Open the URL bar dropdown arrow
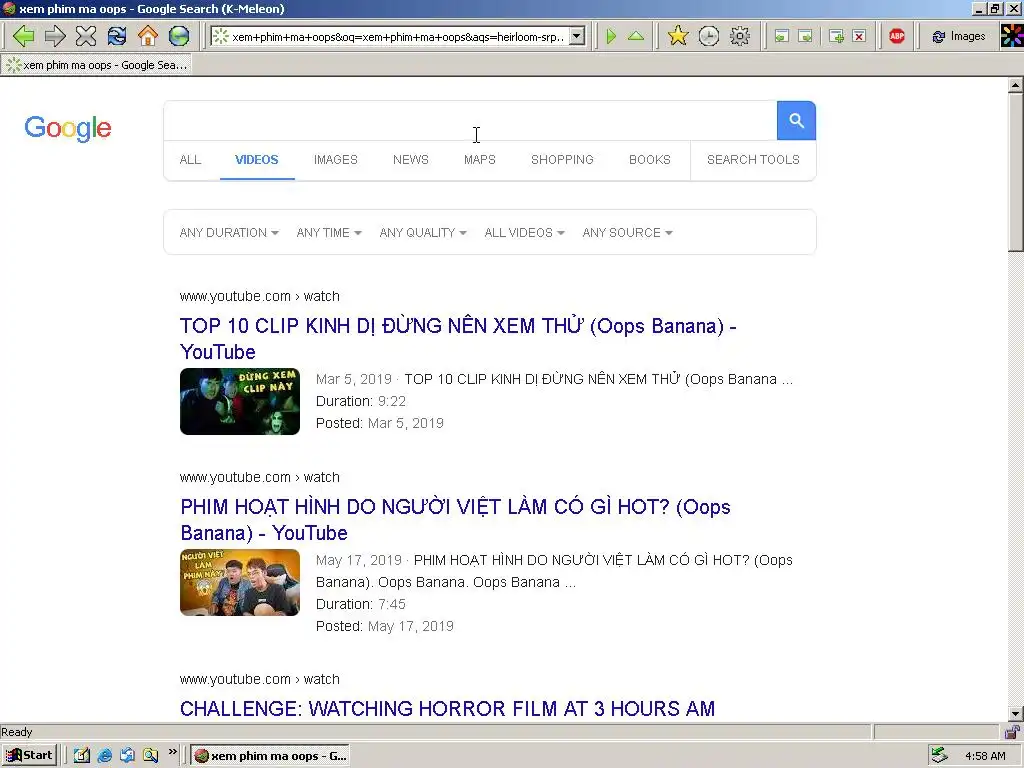Screen dimensions: 1024x768 577,37
